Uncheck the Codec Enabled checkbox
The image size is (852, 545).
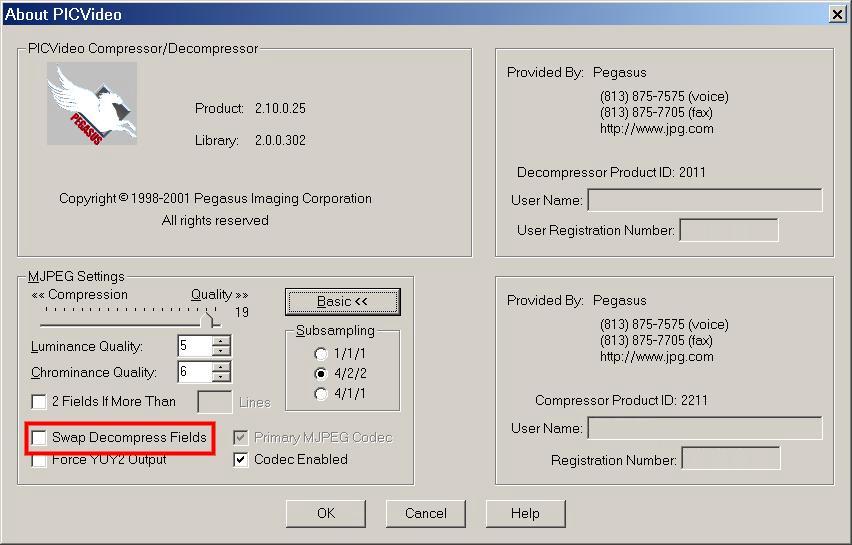[x=241, y=460]
